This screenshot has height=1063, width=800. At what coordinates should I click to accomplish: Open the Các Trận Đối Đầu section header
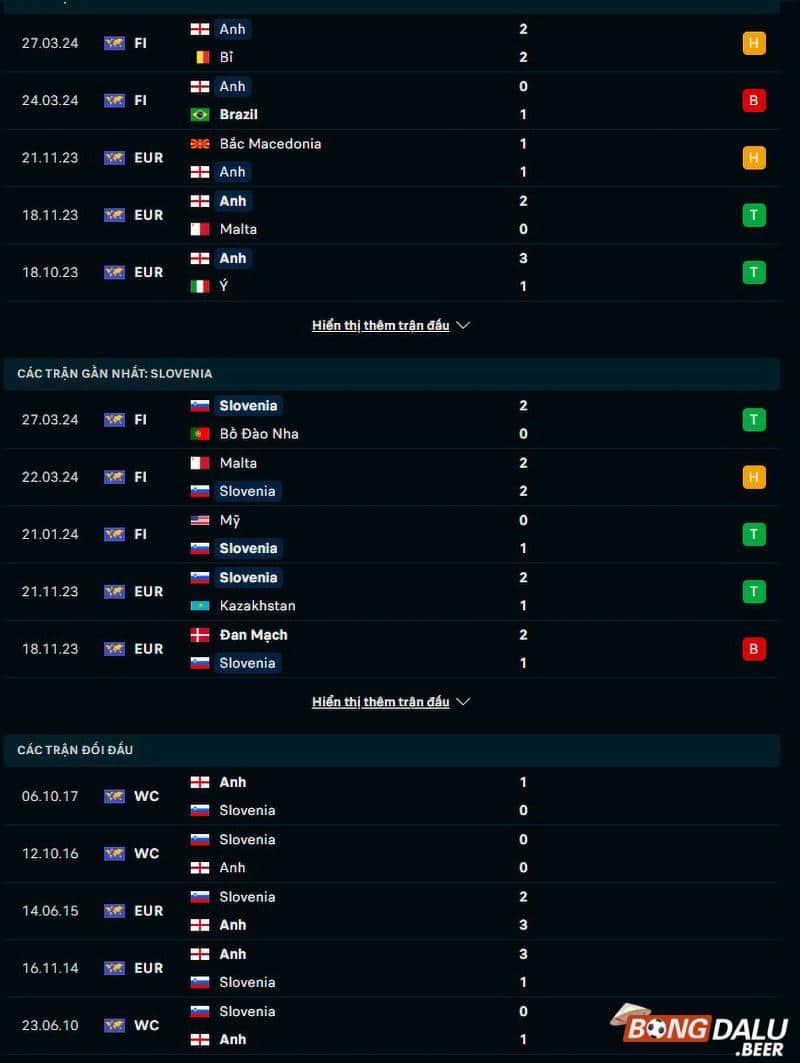click(x=75, y=749)
